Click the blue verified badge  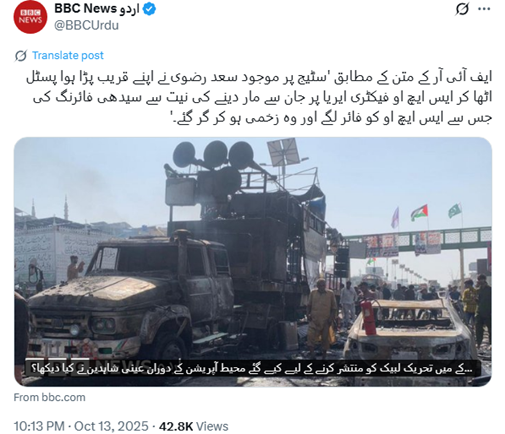click(x=149, y=9)
